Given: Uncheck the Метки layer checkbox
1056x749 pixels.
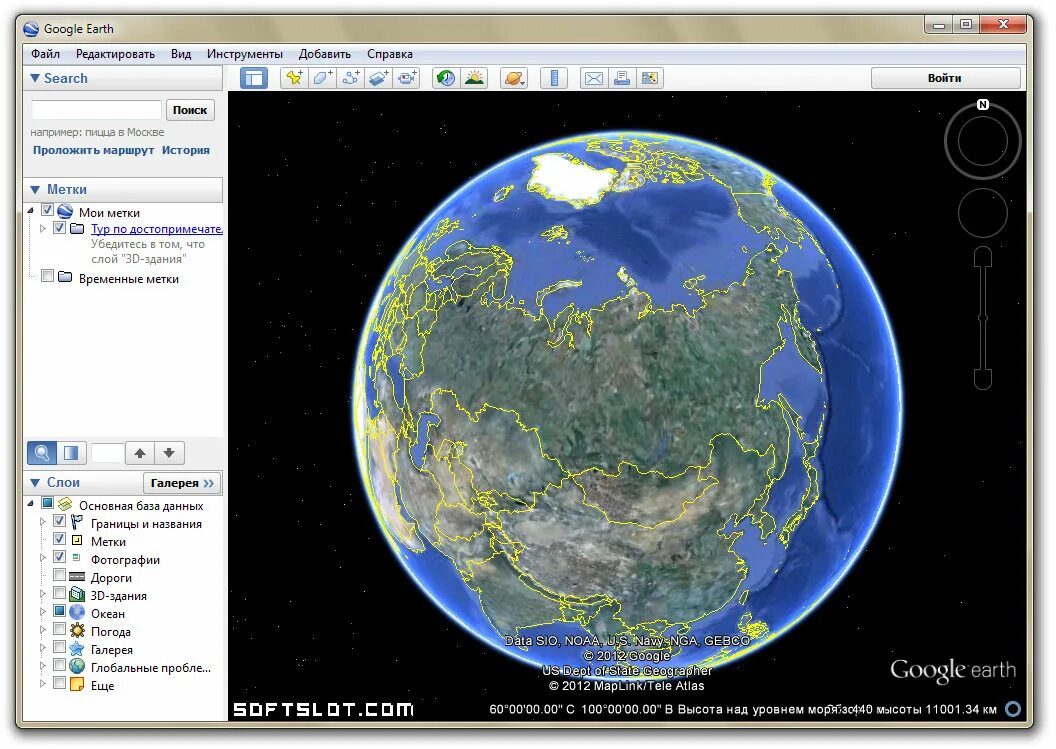Looking at the screenshot, I should point(59,539).
